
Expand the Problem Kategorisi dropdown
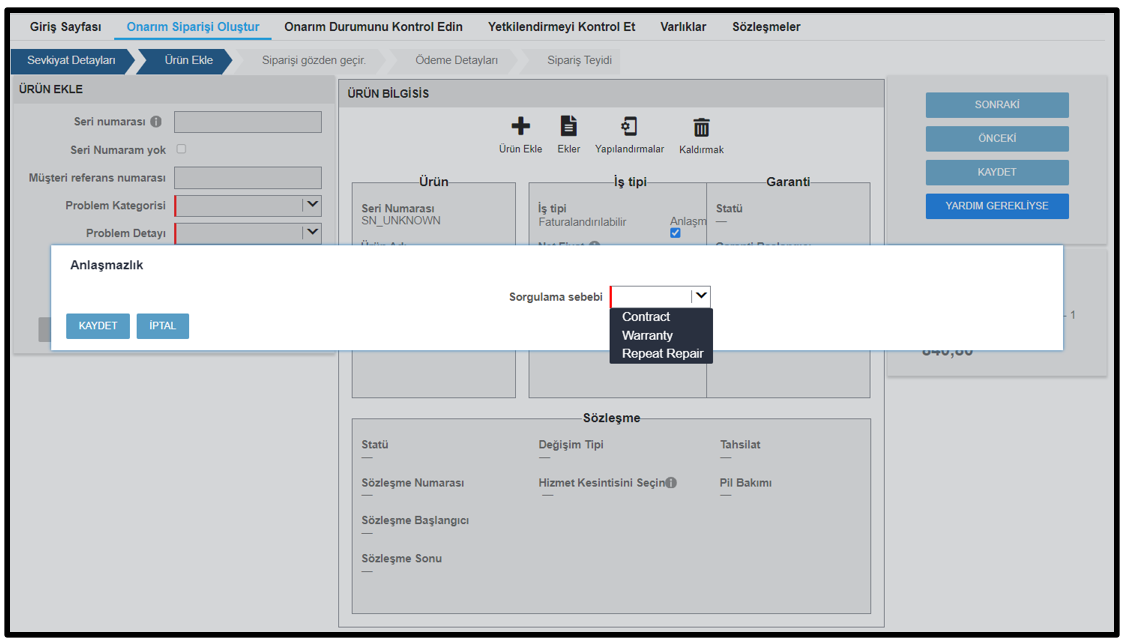248,206
